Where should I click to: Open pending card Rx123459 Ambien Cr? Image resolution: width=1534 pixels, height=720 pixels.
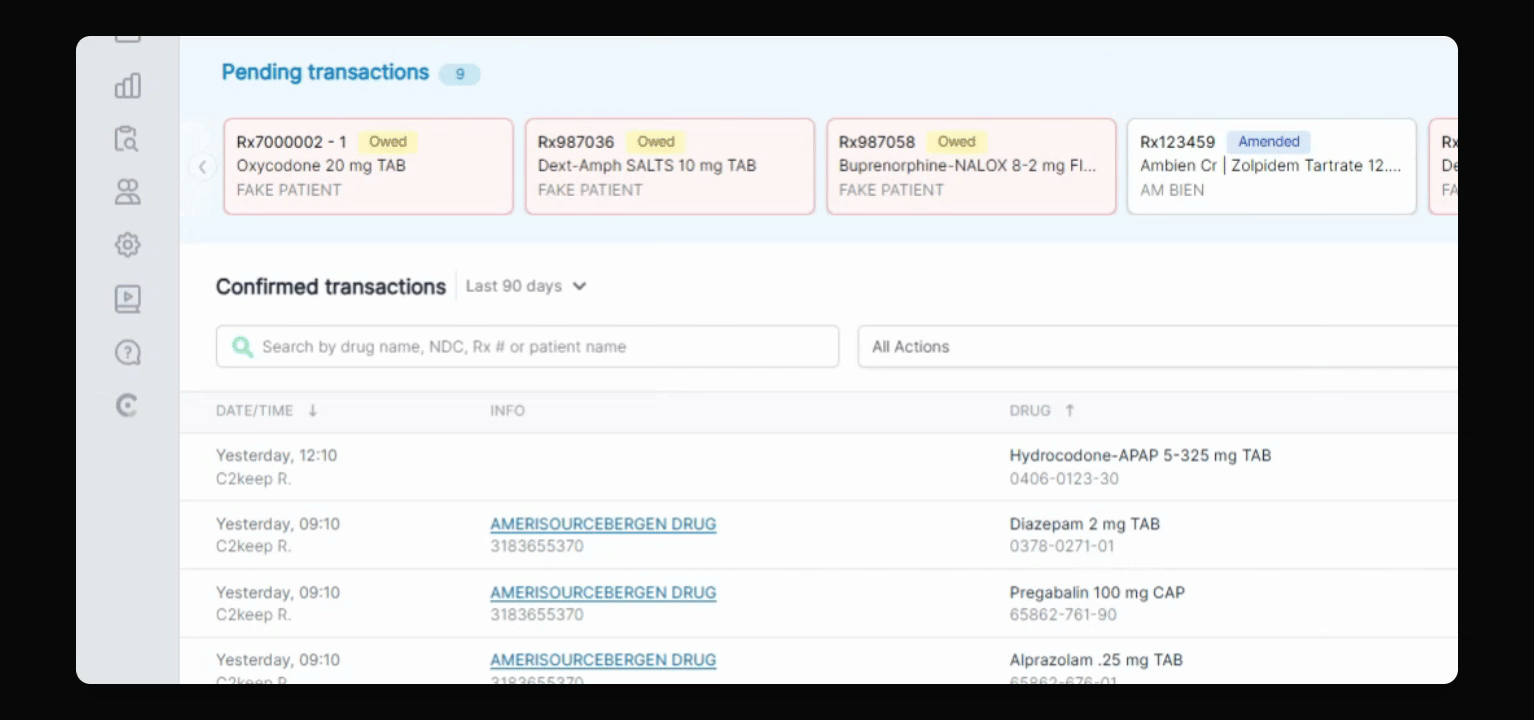point(1272,166)
